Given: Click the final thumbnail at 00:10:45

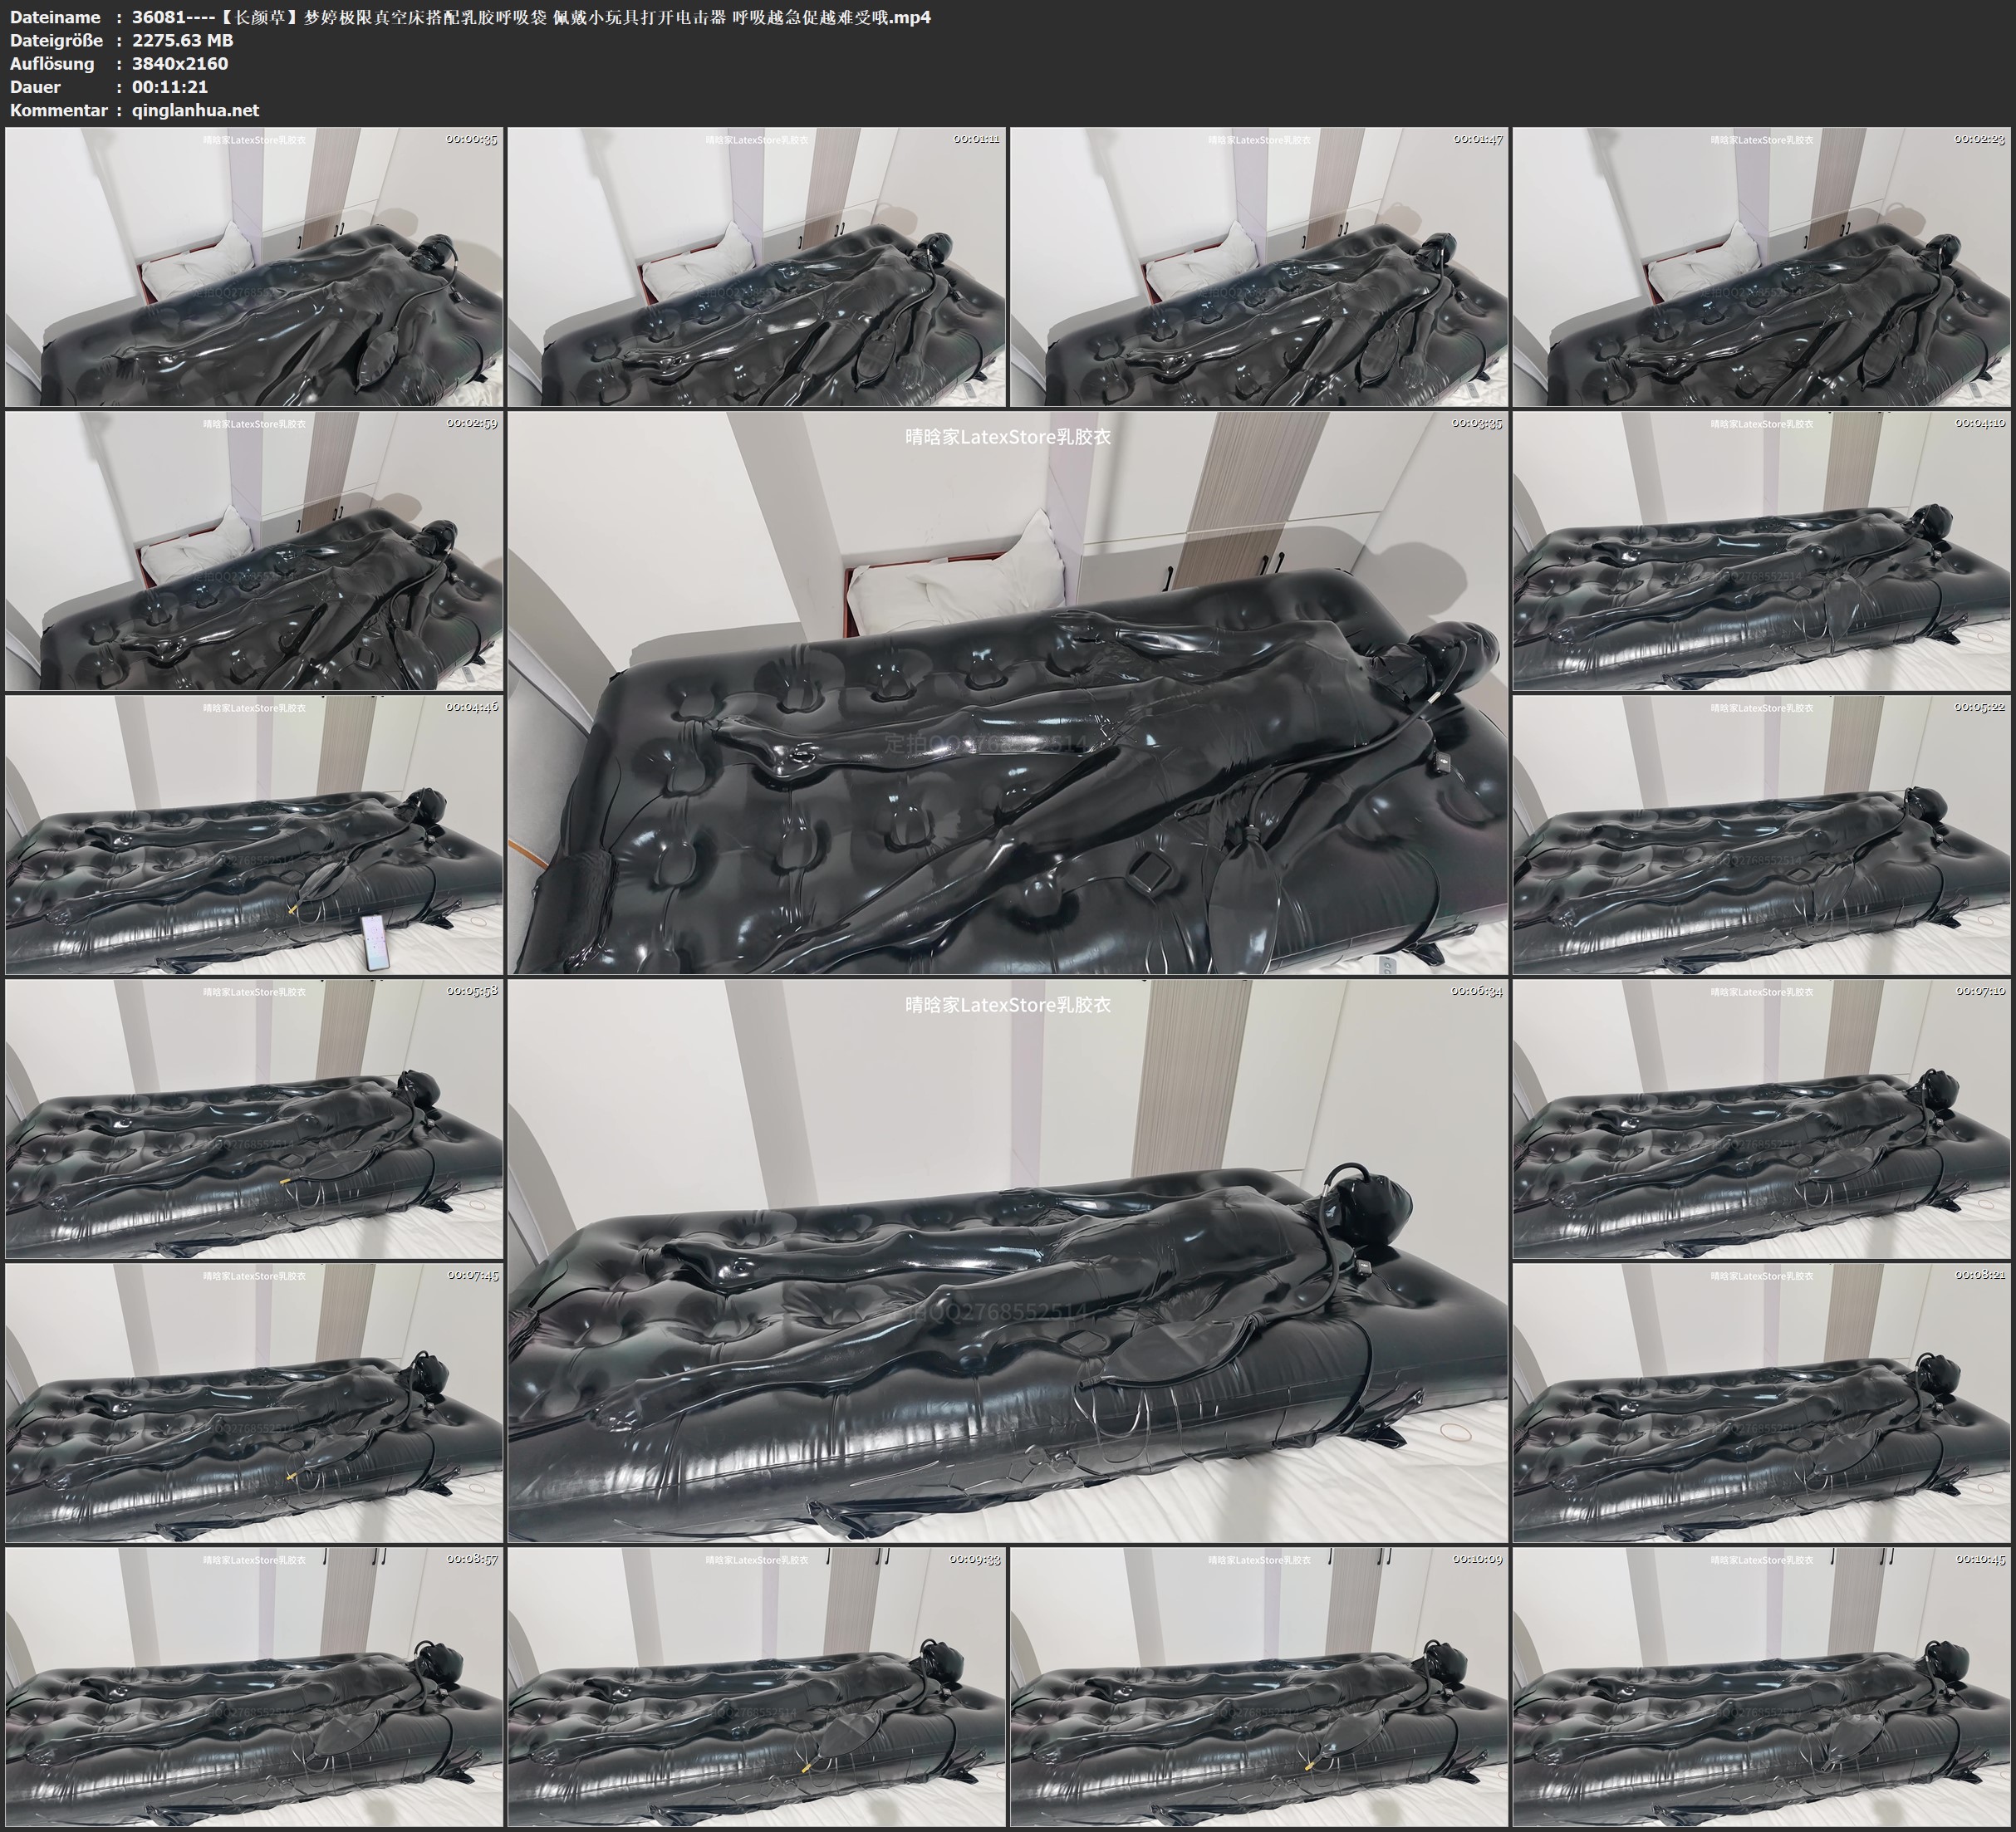Looking at the screenshot, I should 1762,1686.
